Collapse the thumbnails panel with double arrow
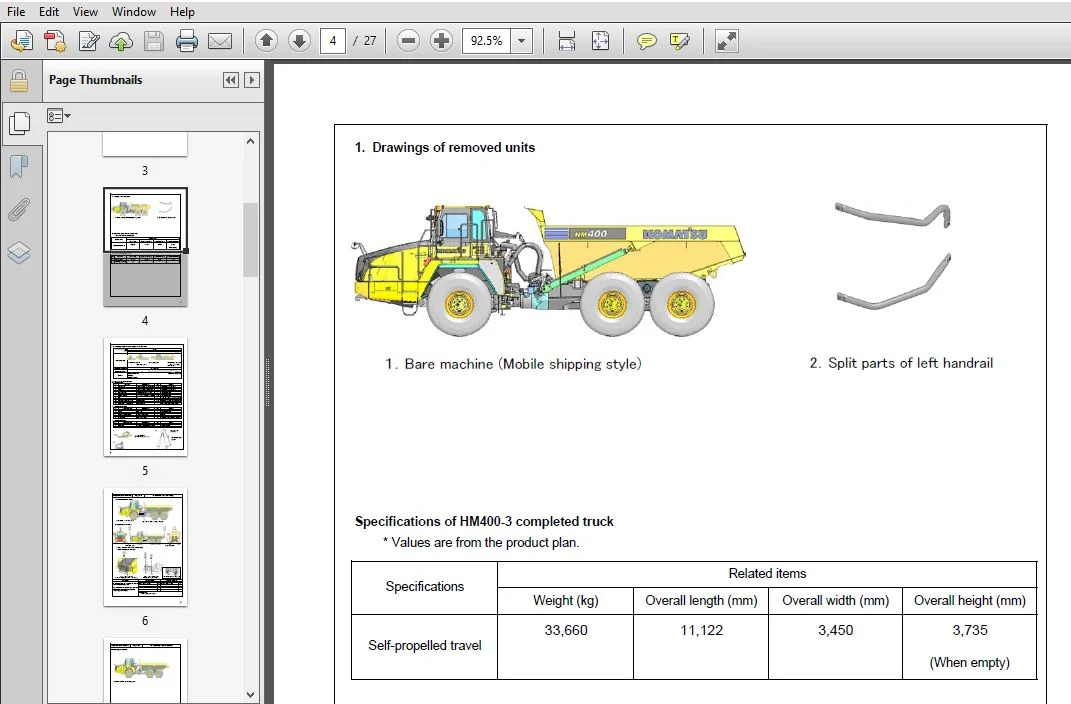The image size is (1071, 704). click(x=231, y=80)
